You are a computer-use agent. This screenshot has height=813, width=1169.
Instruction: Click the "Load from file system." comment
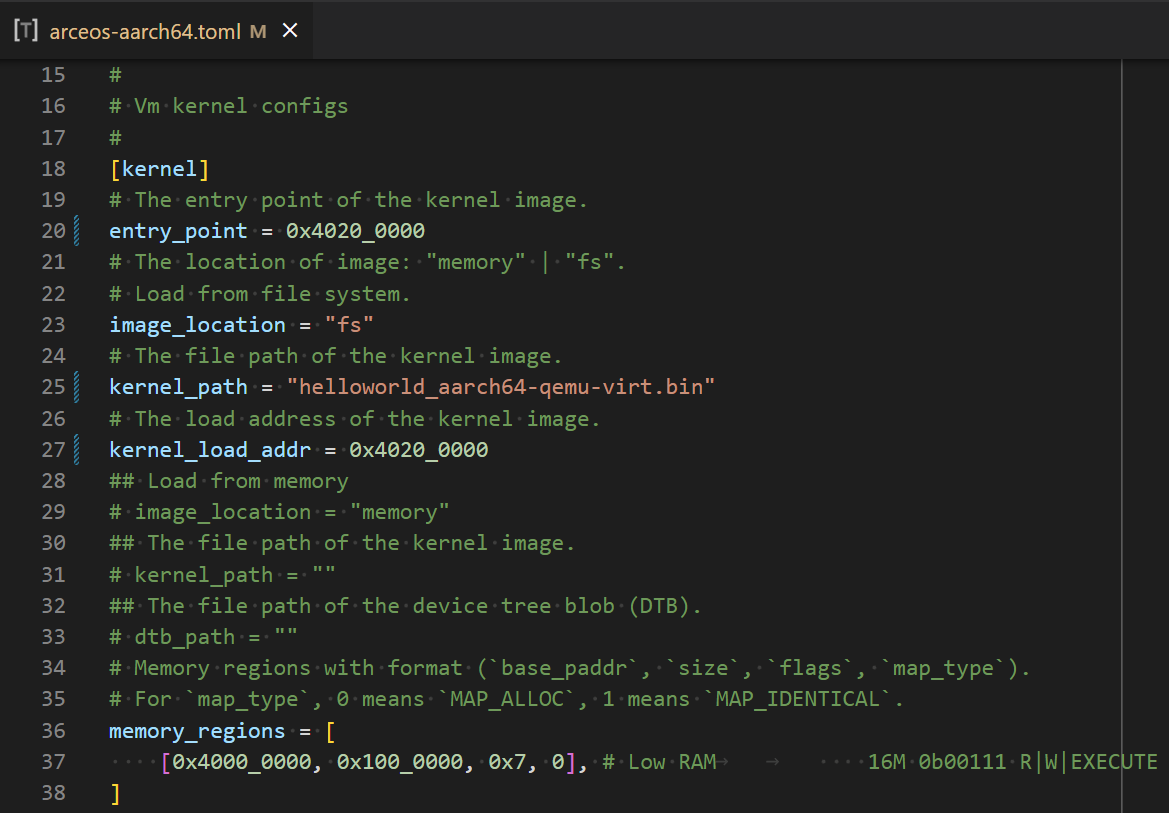pyautogui.click(x=260, y=294)
